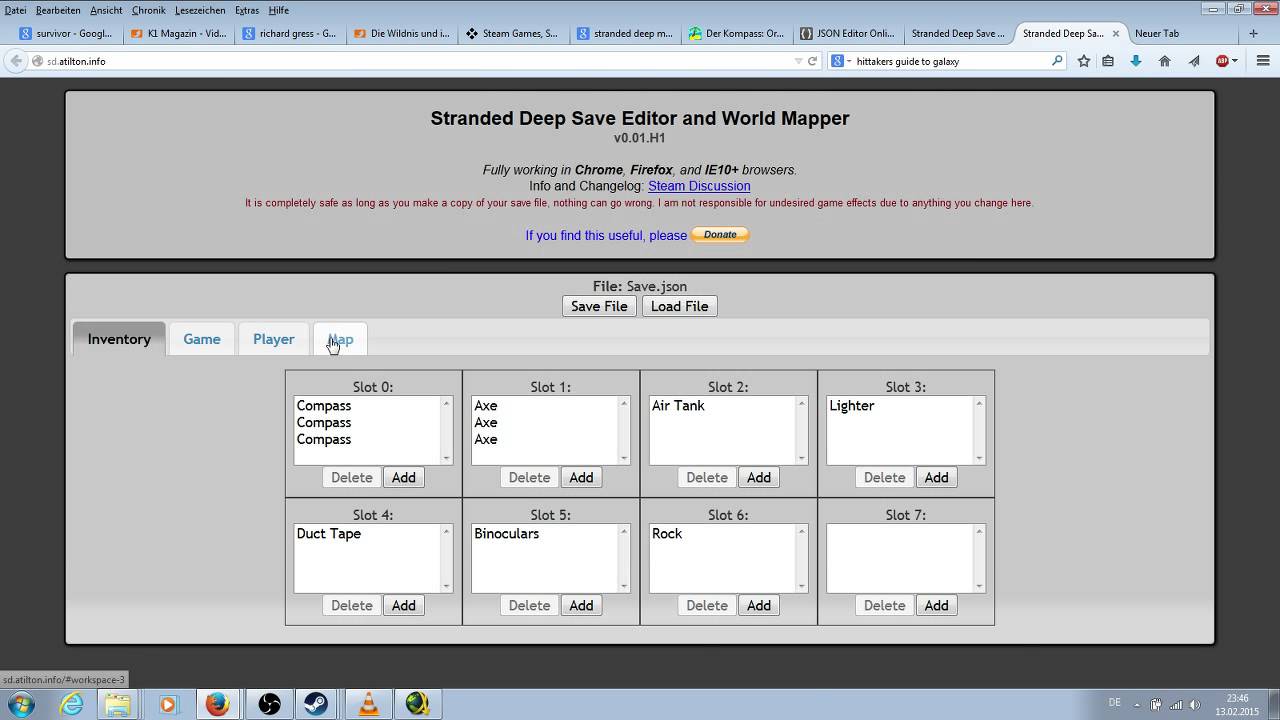
Task: Open the downloads arrow icon
Action: point(1136,61)
